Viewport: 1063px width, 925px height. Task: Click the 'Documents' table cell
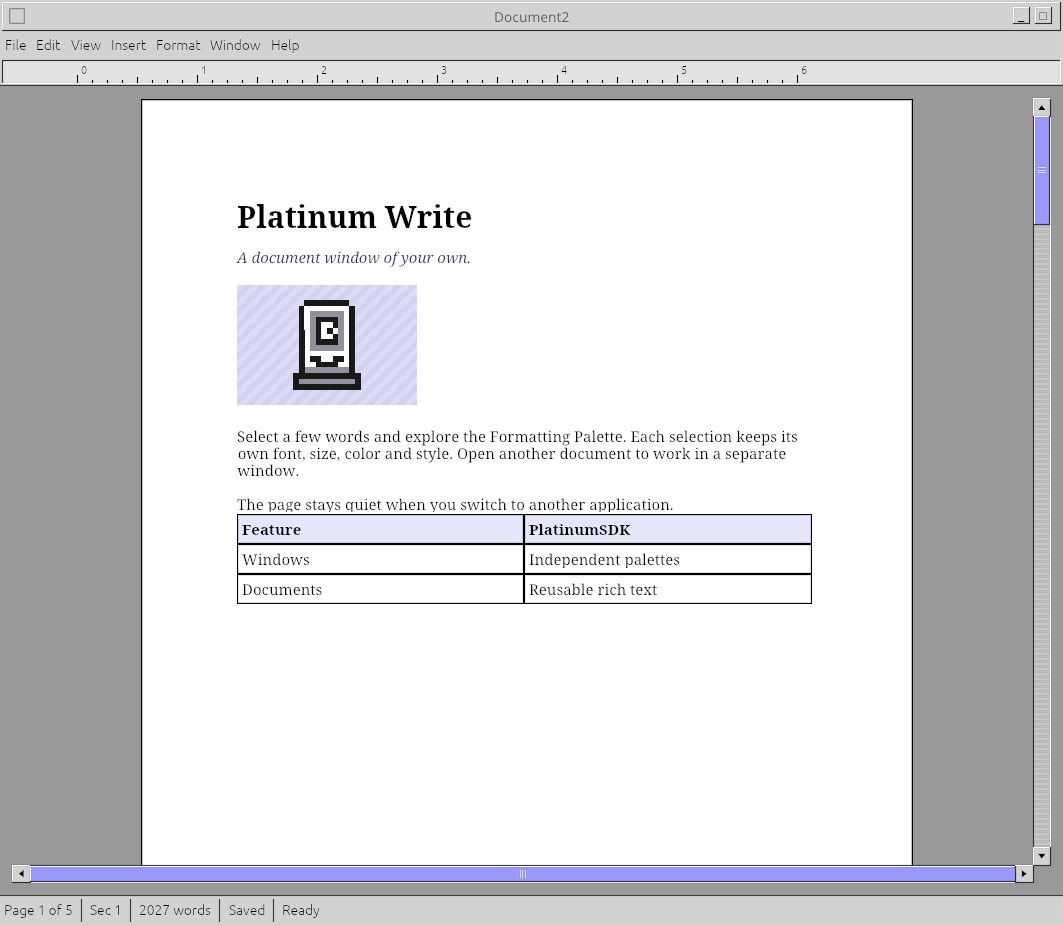(380, 589)
